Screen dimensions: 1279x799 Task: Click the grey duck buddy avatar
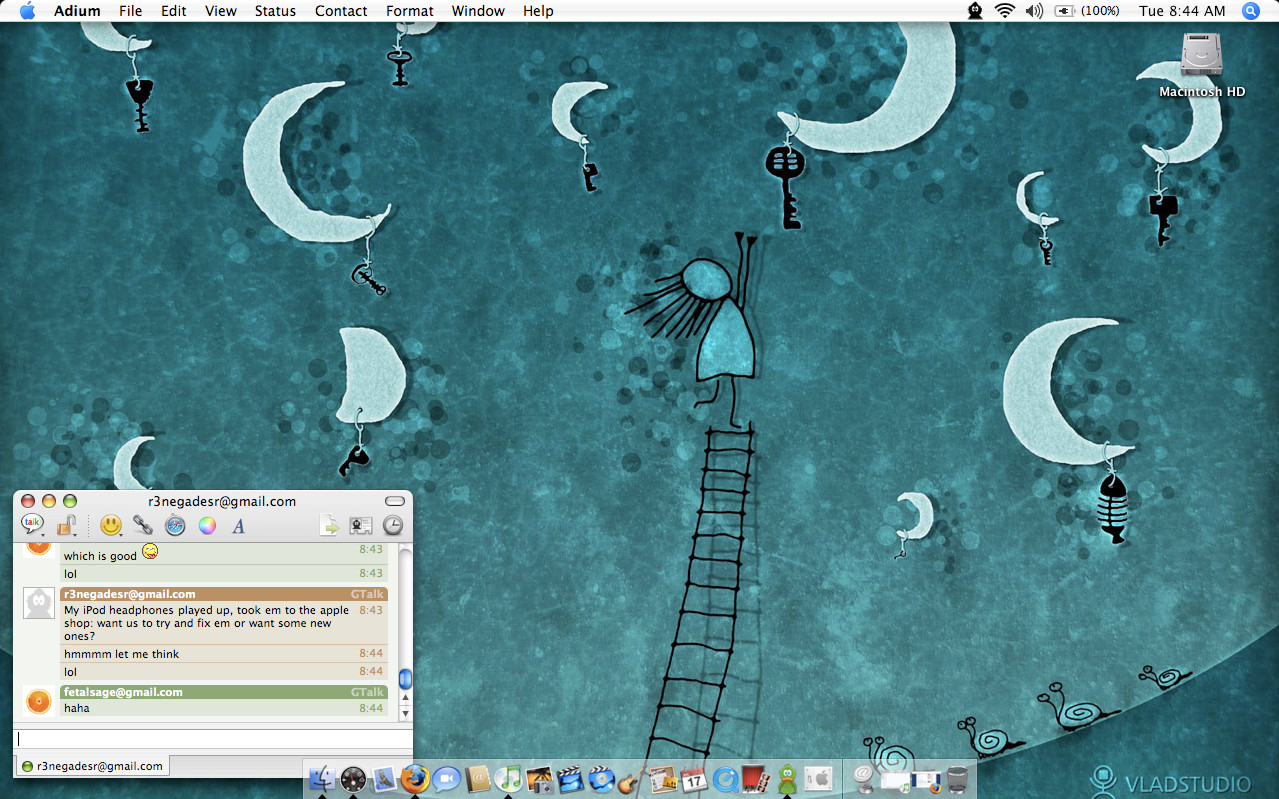coord(38,603)
